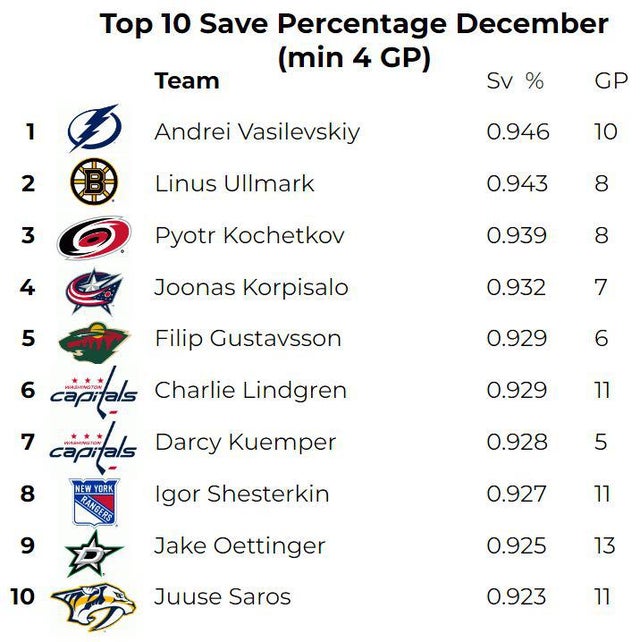This screenshot has height=642, width=640.
Task: Open the Columbus Blue Jackets logo
Action: (93, 289)
